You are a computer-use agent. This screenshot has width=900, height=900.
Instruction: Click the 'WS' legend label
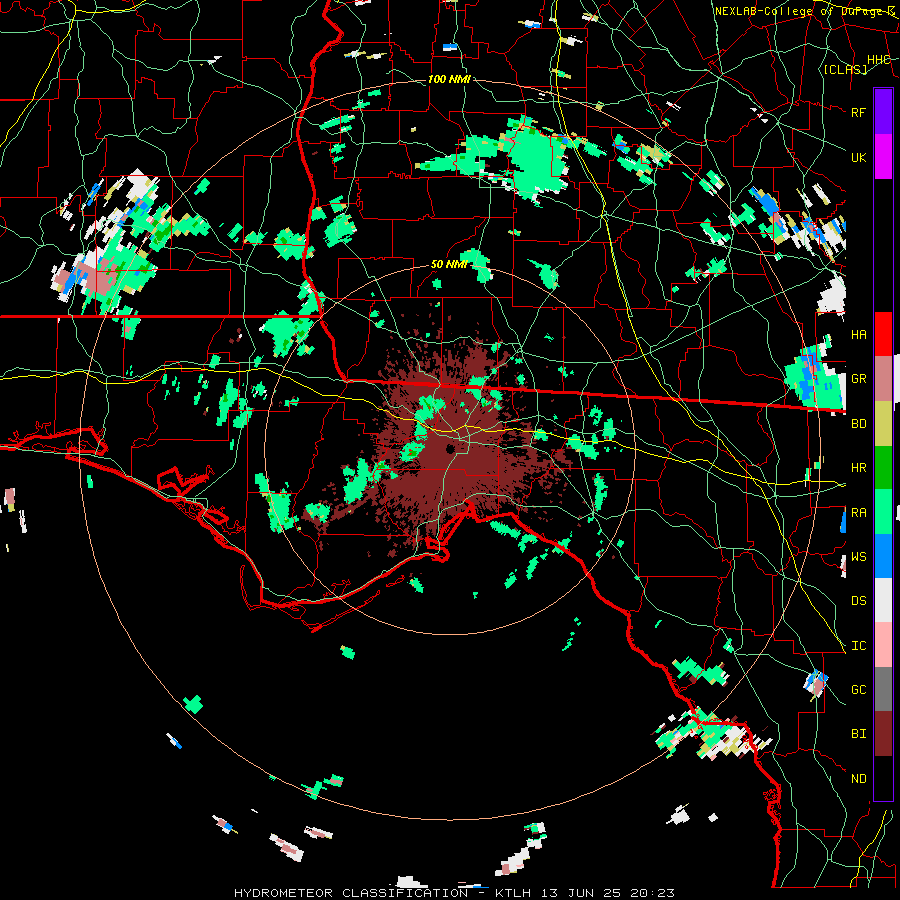[858, 556]
